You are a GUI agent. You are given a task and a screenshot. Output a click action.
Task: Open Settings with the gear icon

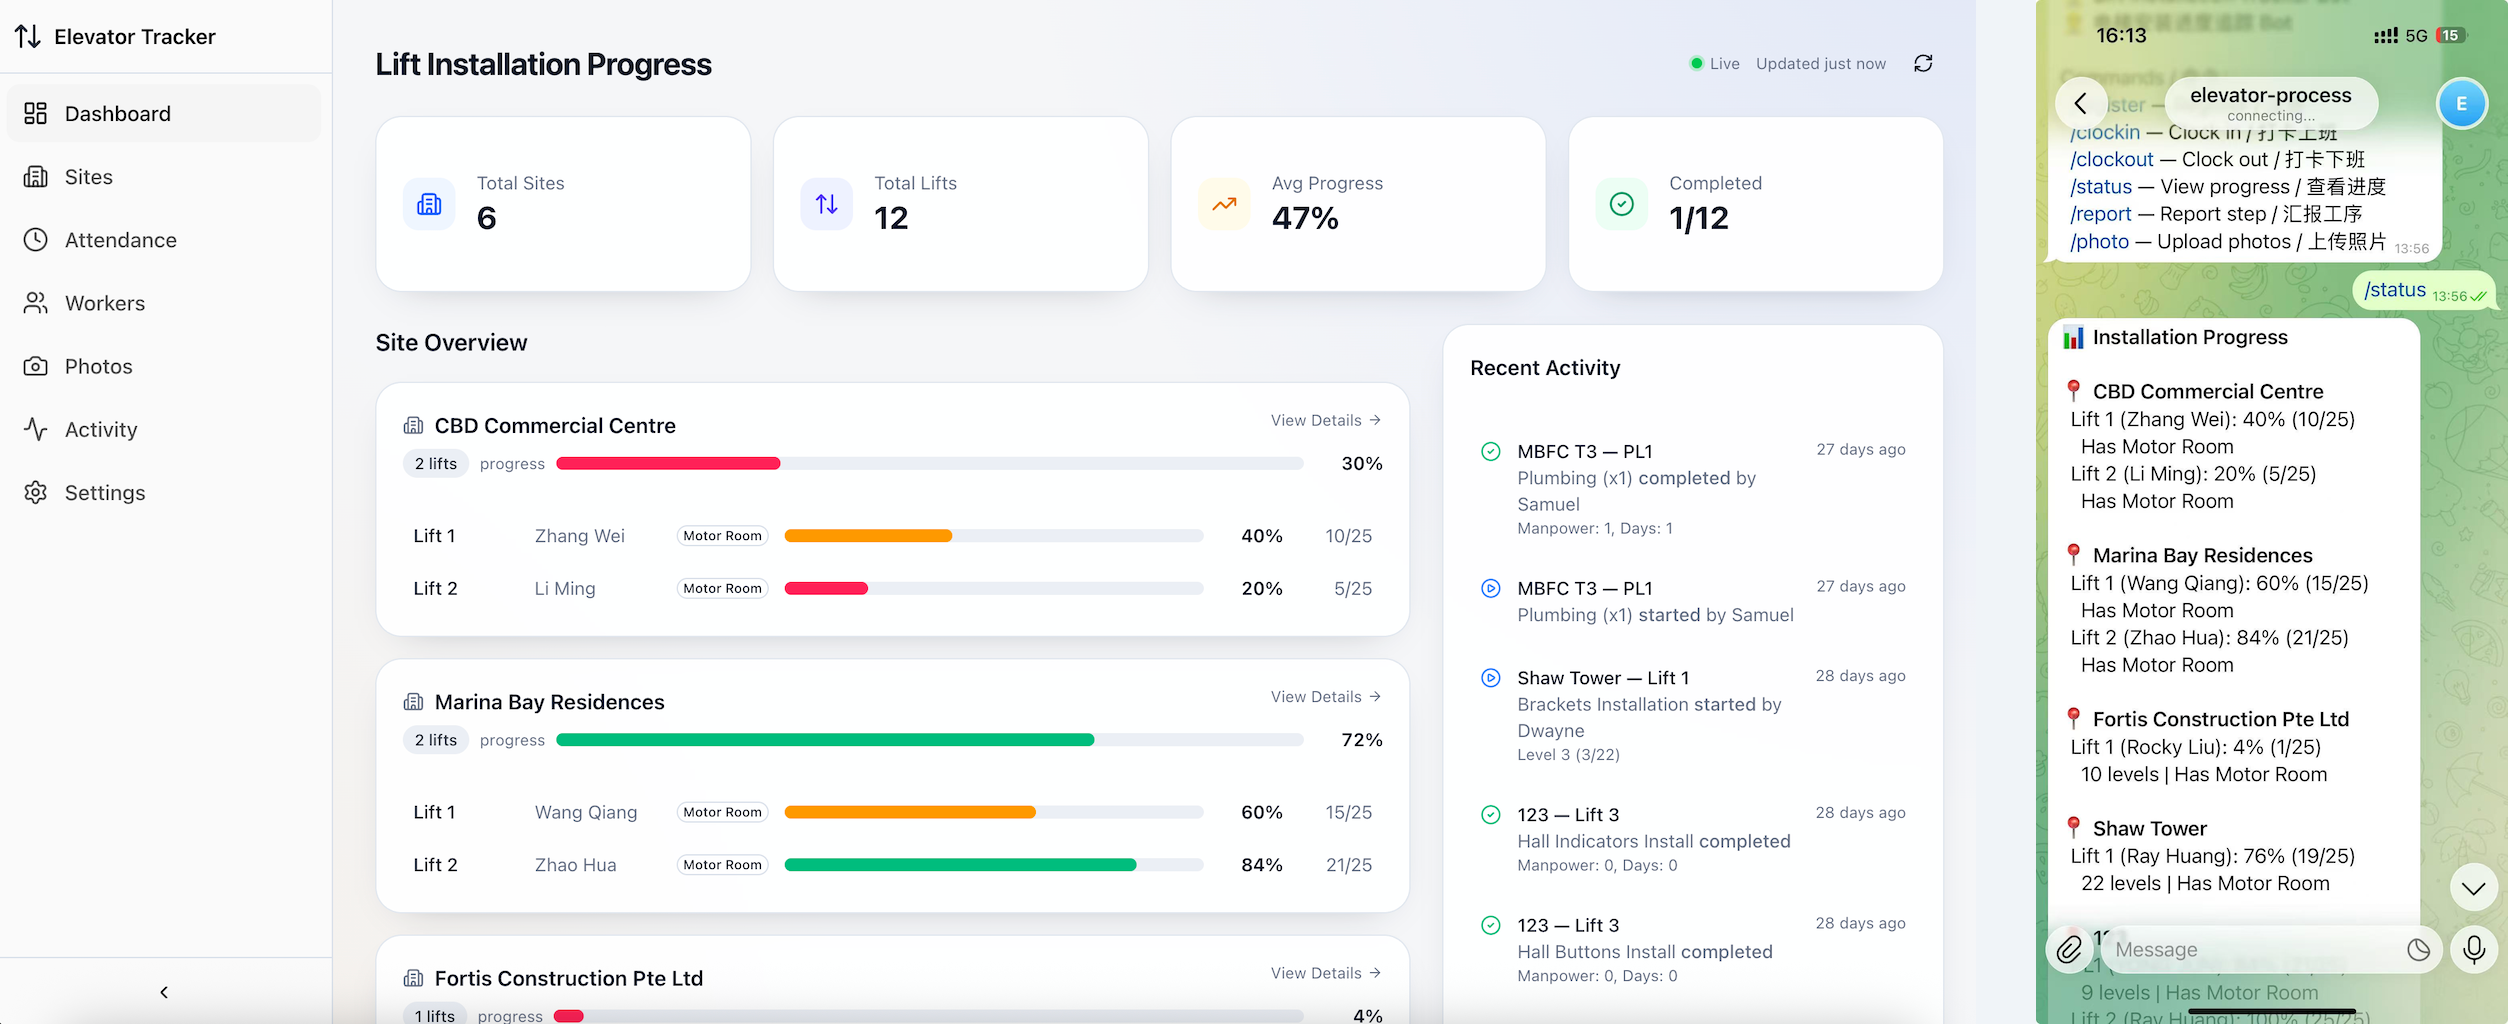(36, 492)
